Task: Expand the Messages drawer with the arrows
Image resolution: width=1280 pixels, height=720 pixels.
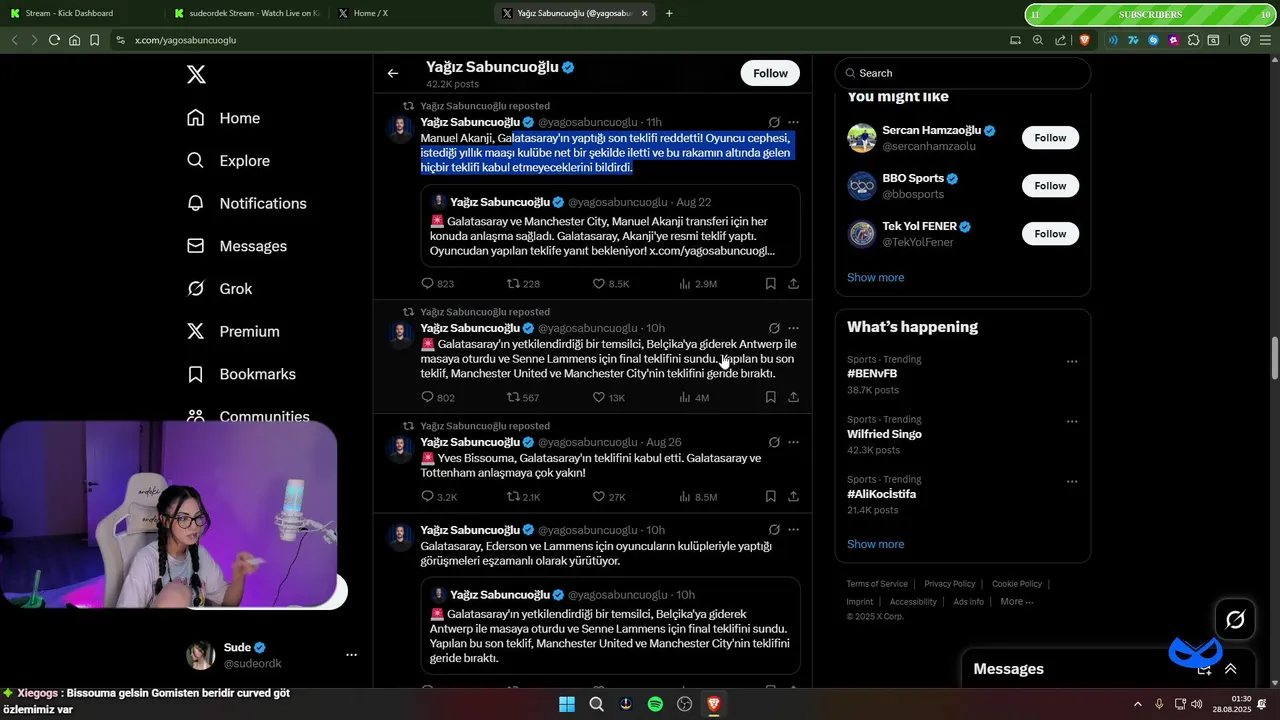Action: [x=1230, y=669]
